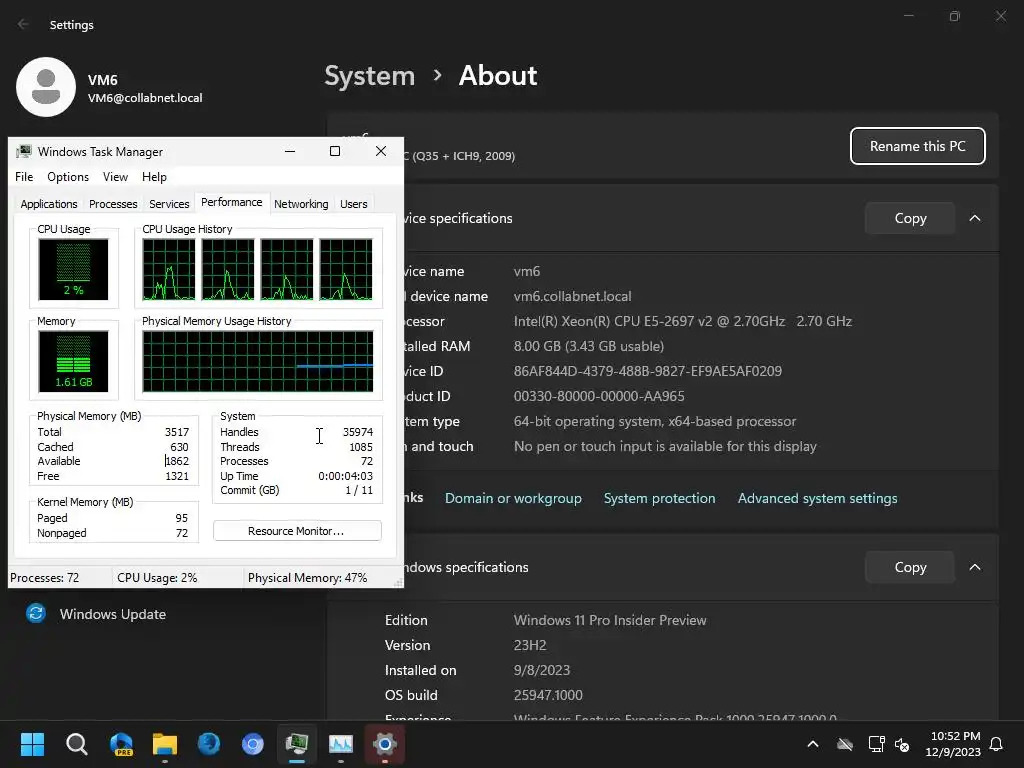Collapse the Windows specifications section
This screenshot has height=768, width=1024.
(975, 567)
